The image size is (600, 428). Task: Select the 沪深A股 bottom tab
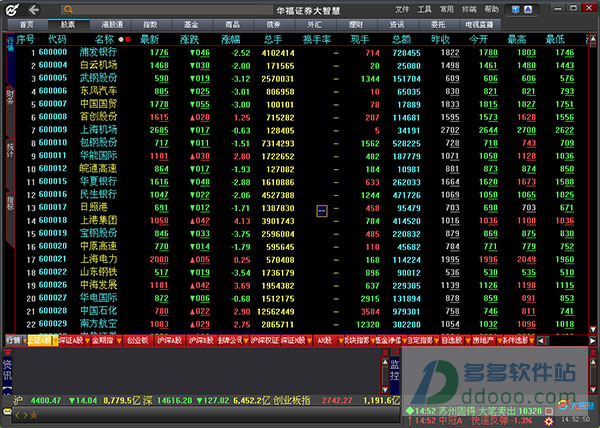click(169, 340)
